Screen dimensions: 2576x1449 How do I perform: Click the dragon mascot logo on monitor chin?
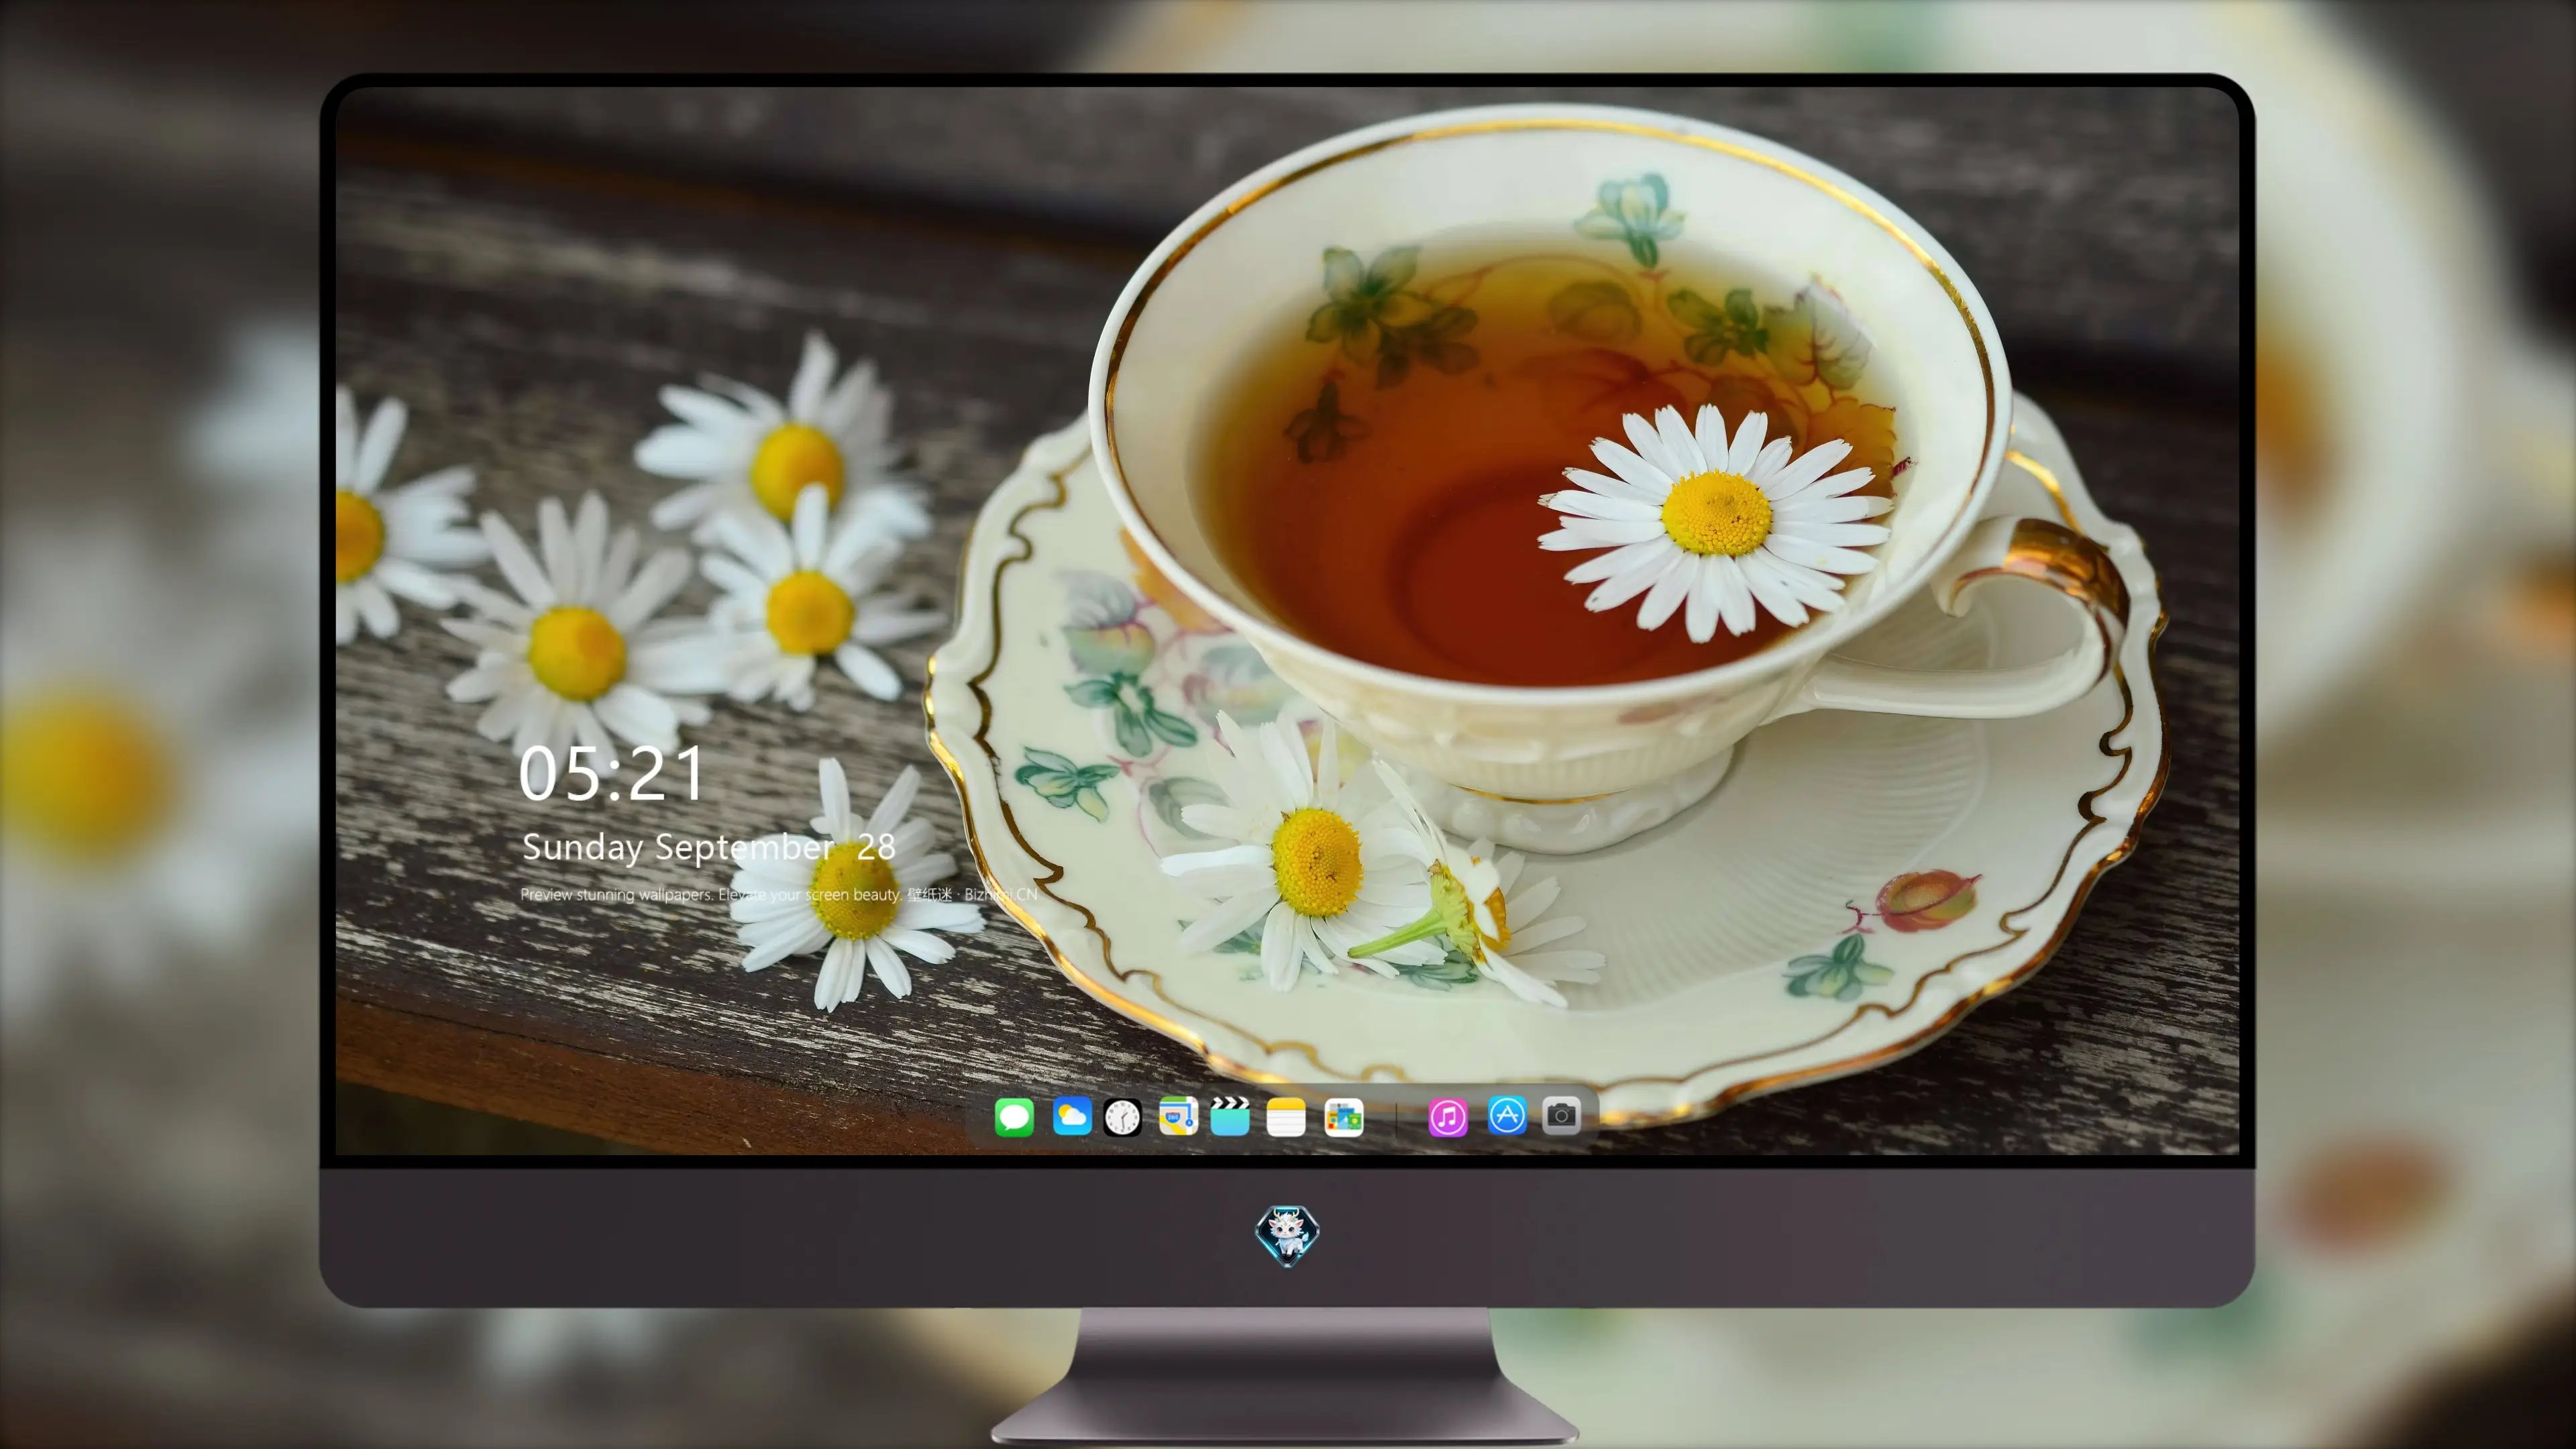pos(1287,1236)
